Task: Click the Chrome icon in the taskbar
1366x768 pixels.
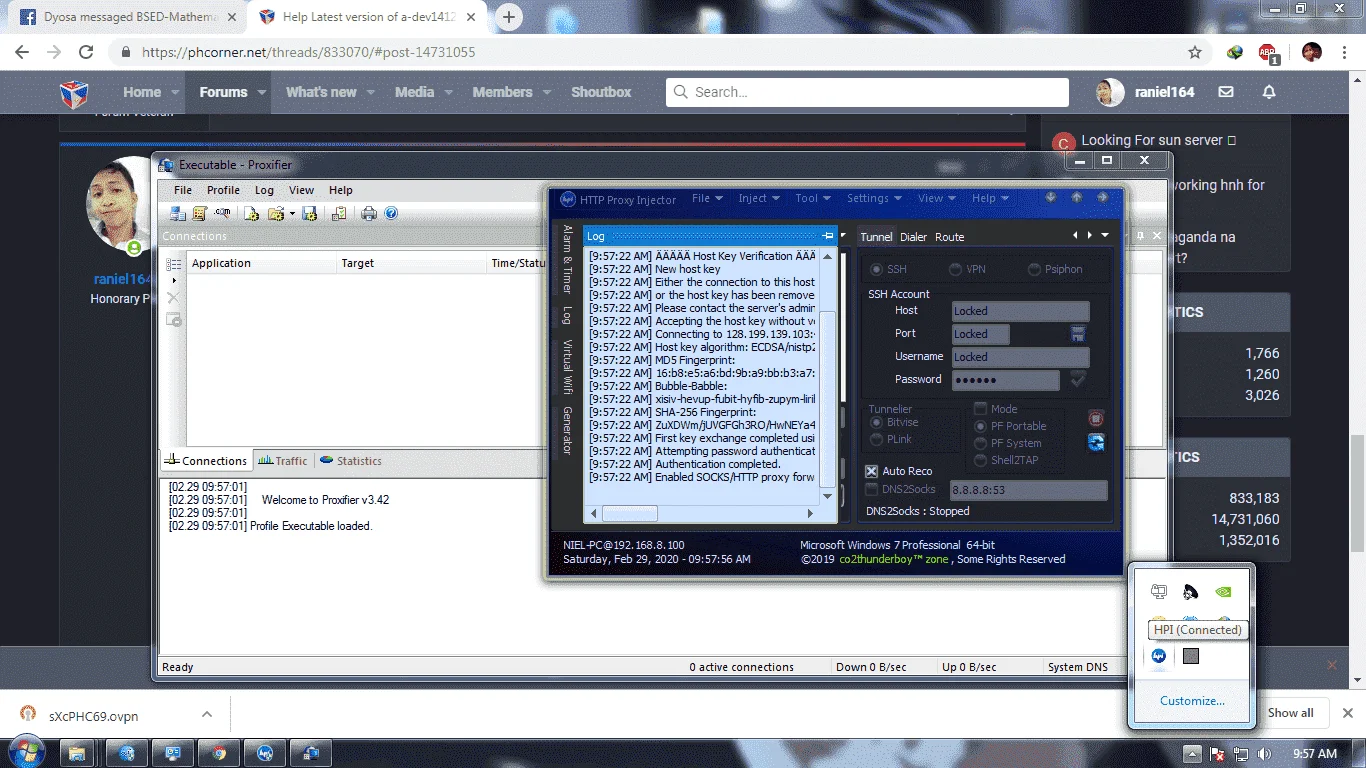Action: (218, 753)
